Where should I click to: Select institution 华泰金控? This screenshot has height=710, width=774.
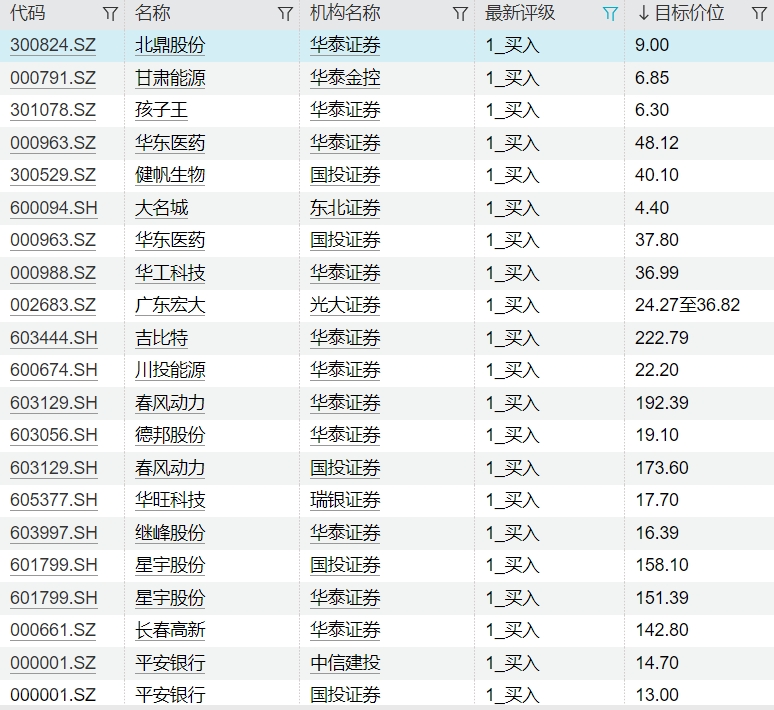point(345,78)
